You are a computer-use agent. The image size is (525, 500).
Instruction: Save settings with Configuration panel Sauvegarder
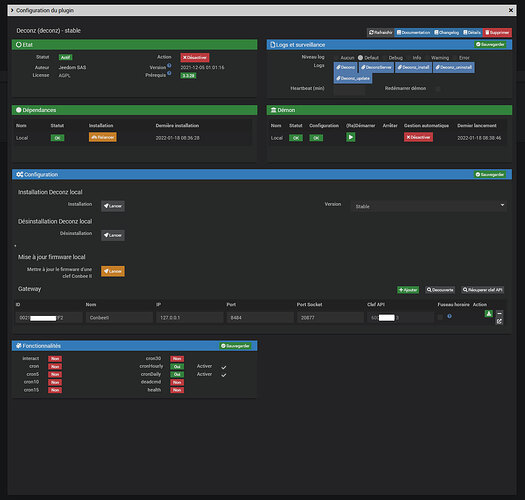(490, 174)
